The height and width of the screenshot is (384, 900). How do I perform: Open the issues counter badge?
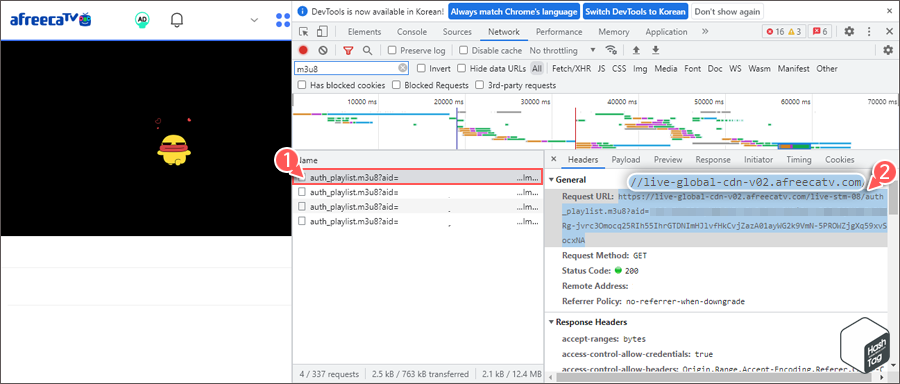[820, 32]
